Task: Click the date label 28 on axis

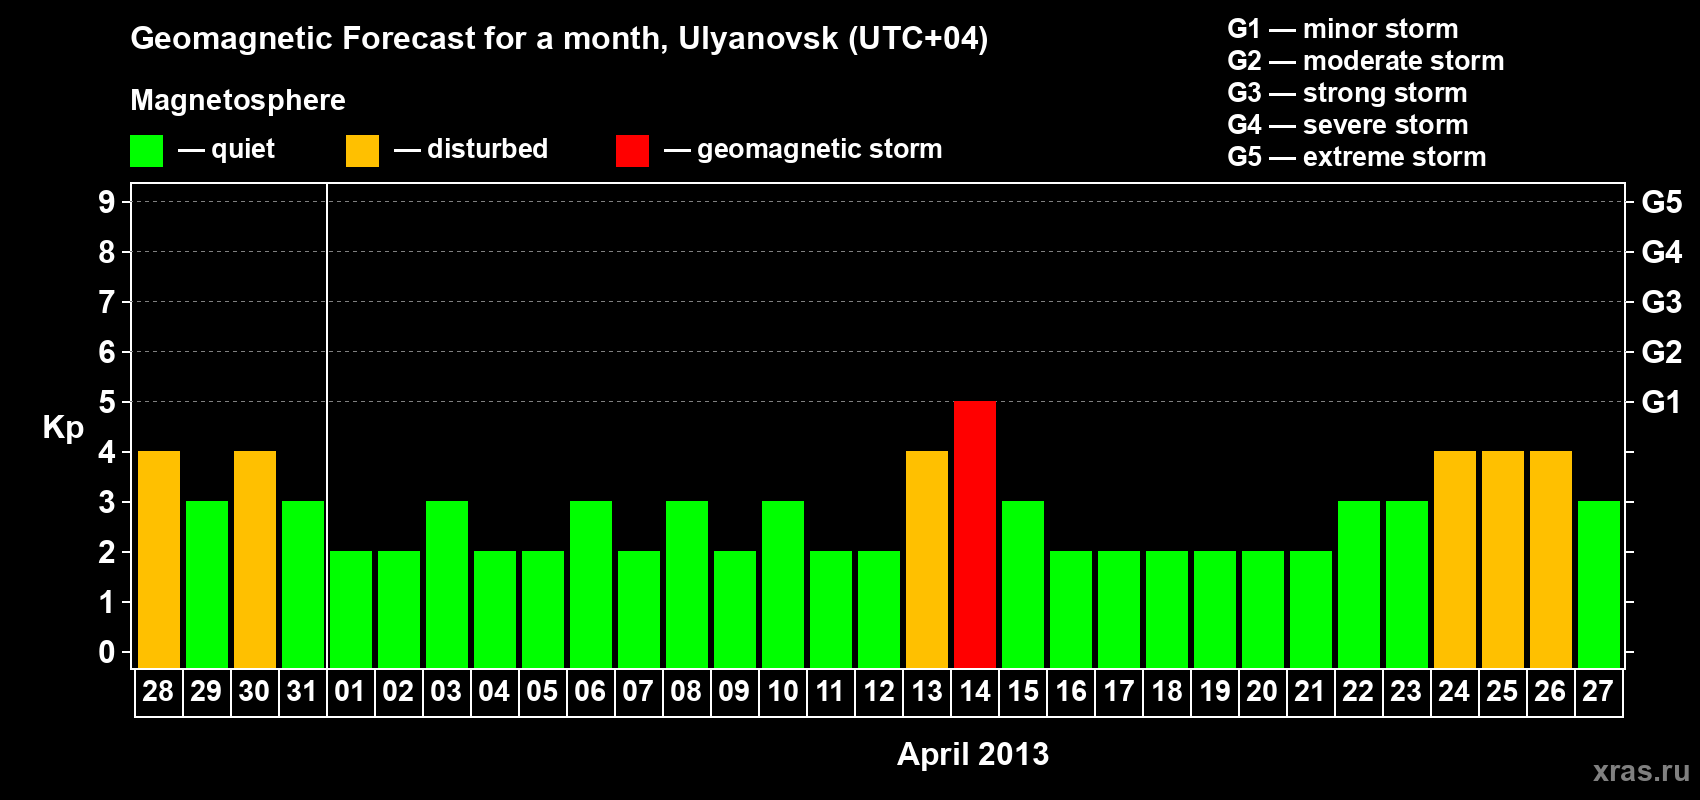Action: point(159,692)
